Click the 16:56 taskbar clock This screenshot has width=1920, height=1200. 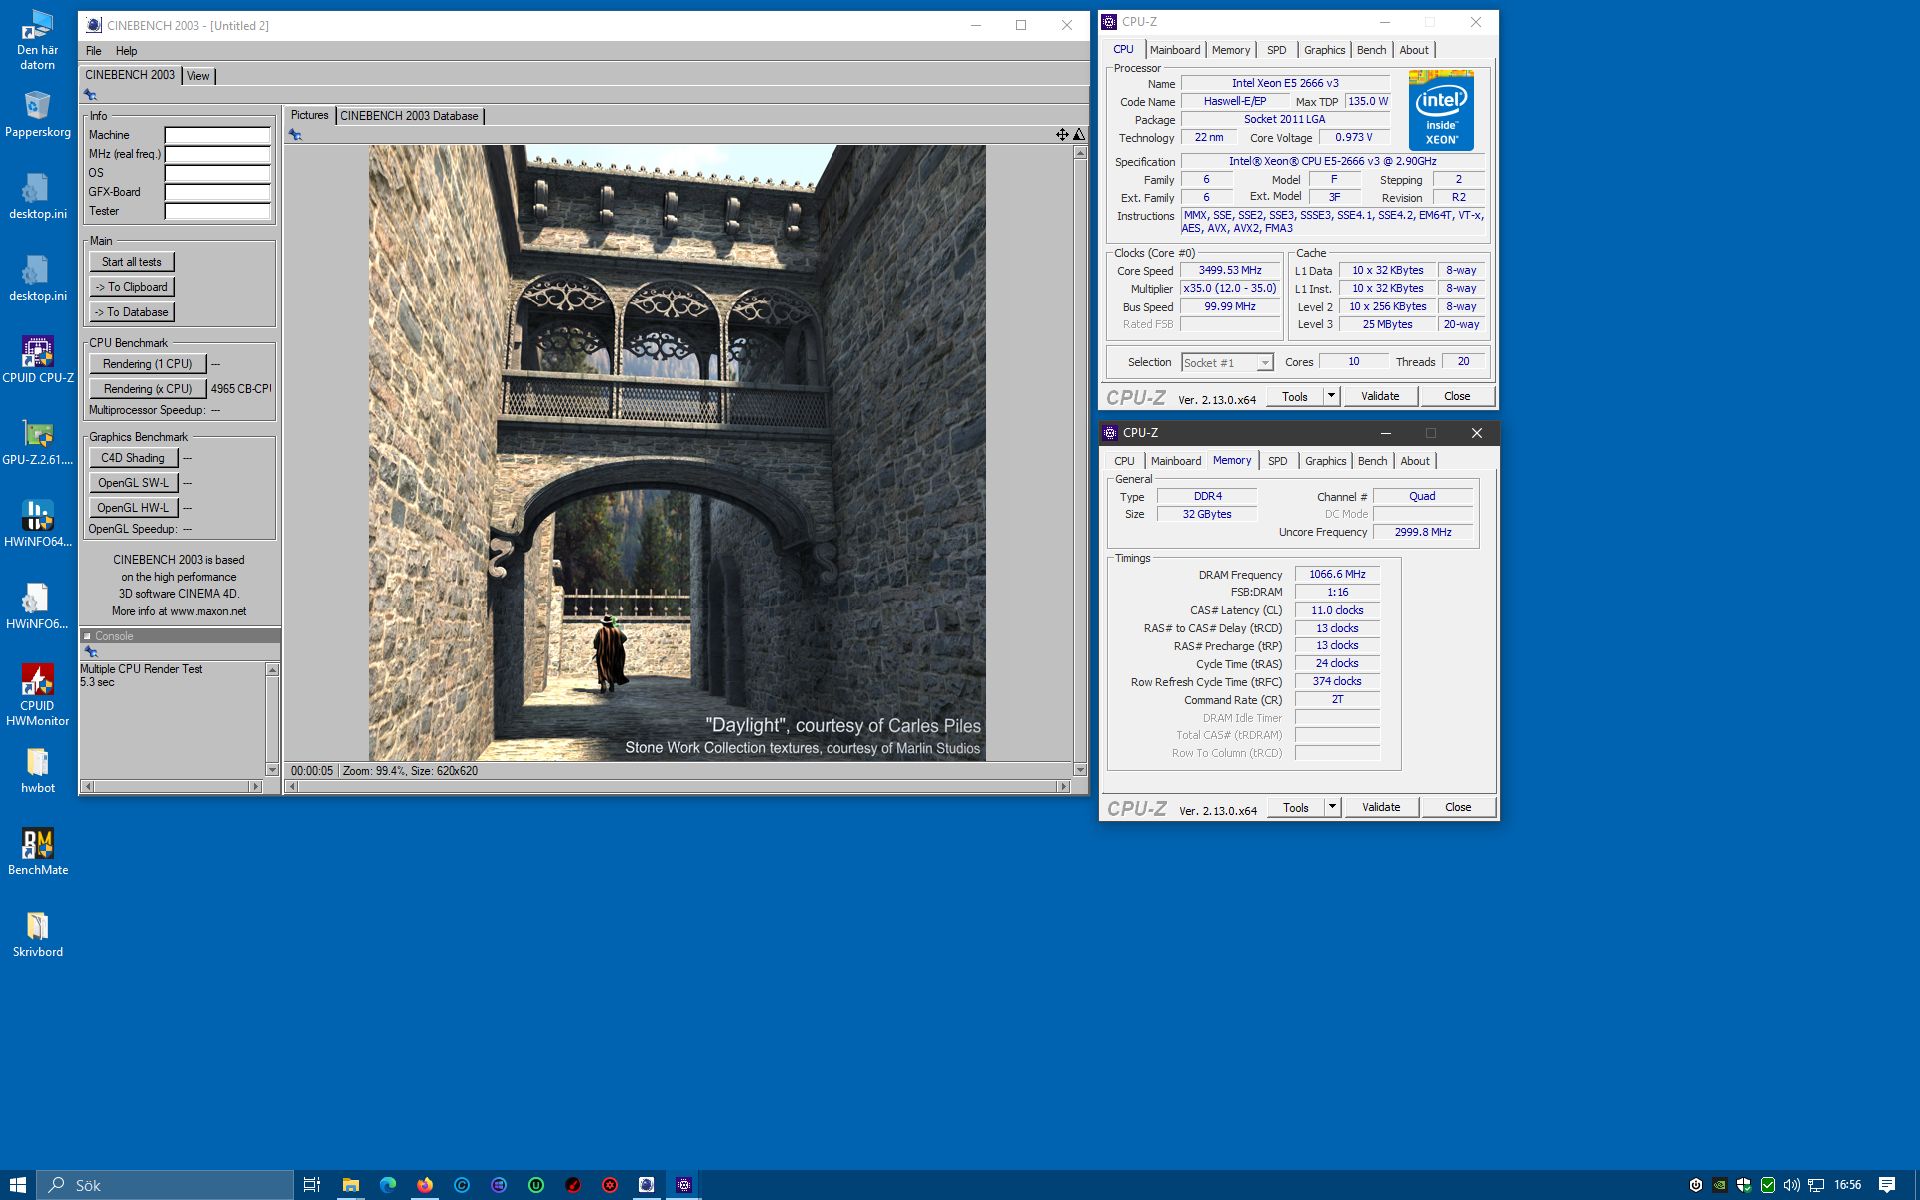1848,1185
